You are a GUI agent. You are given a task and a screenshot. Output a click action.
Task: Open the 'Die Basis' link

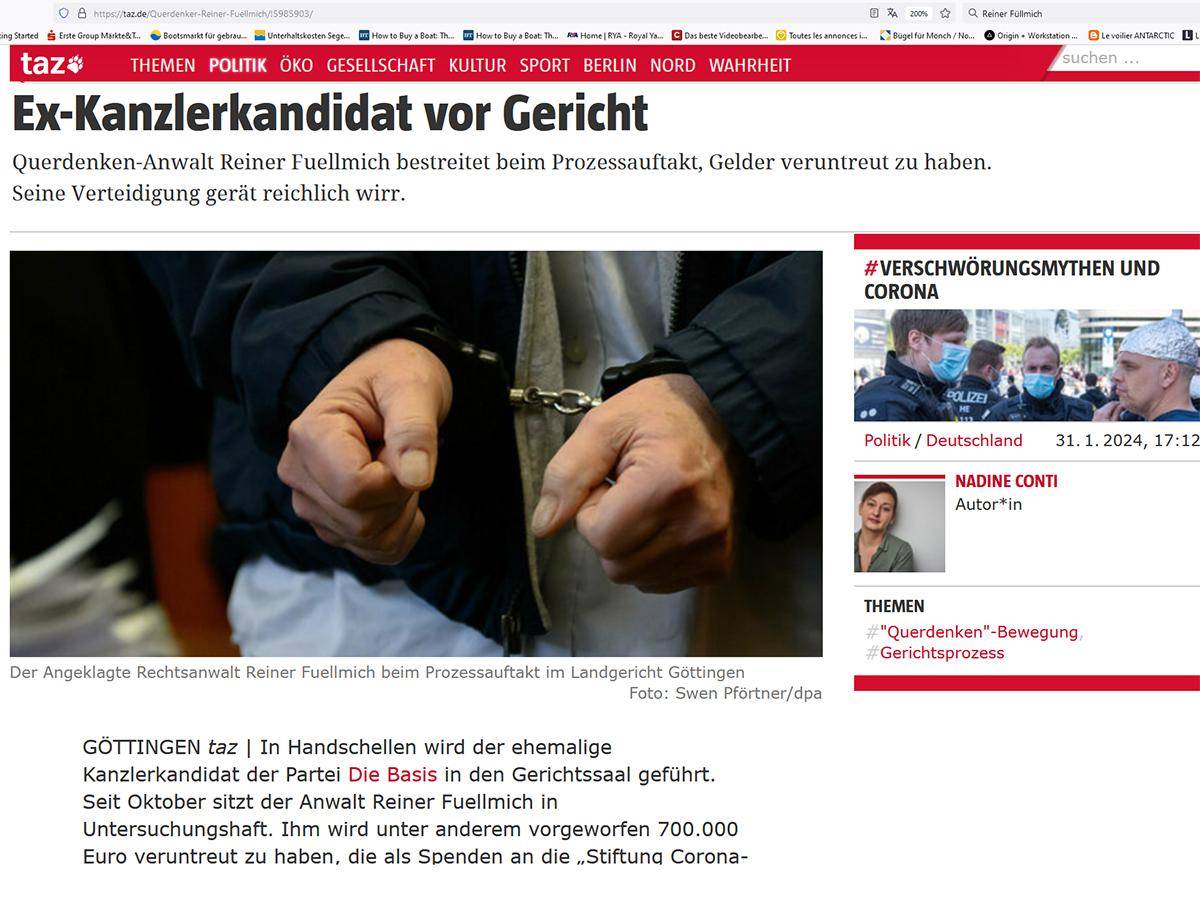[x=393, y=774]
